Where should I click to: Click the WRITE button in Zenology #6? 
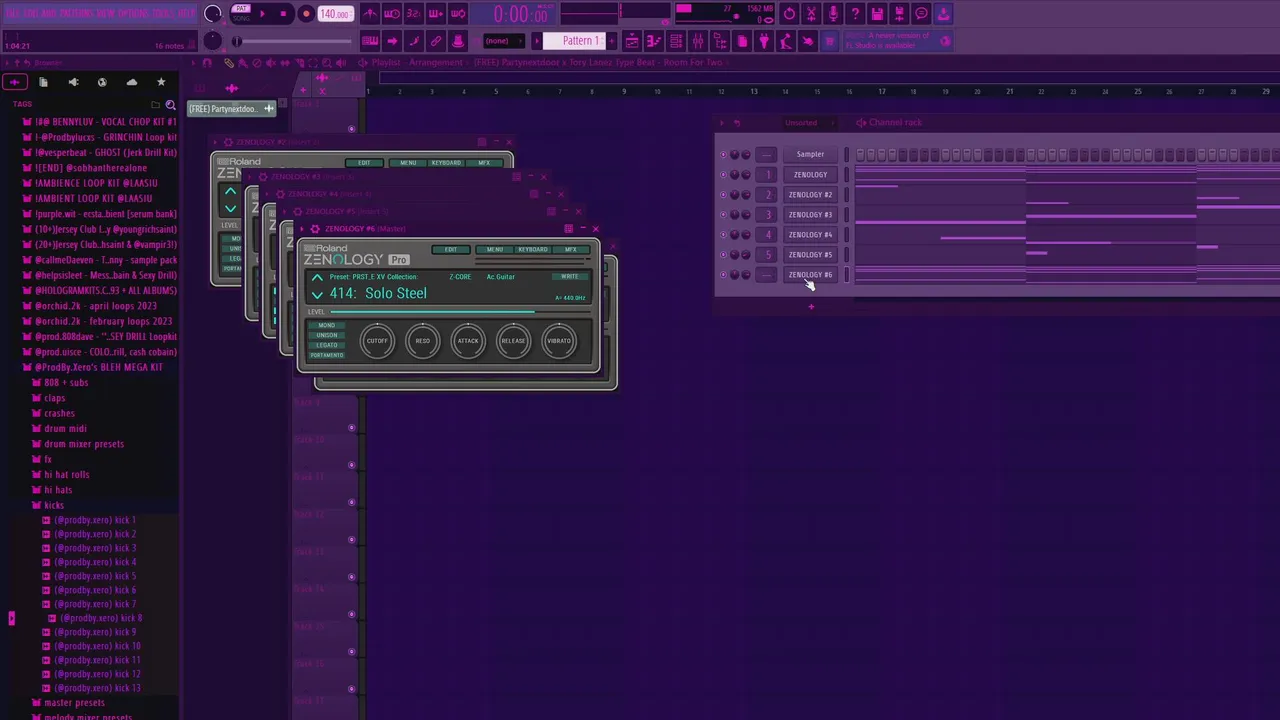tap(569, 276)
